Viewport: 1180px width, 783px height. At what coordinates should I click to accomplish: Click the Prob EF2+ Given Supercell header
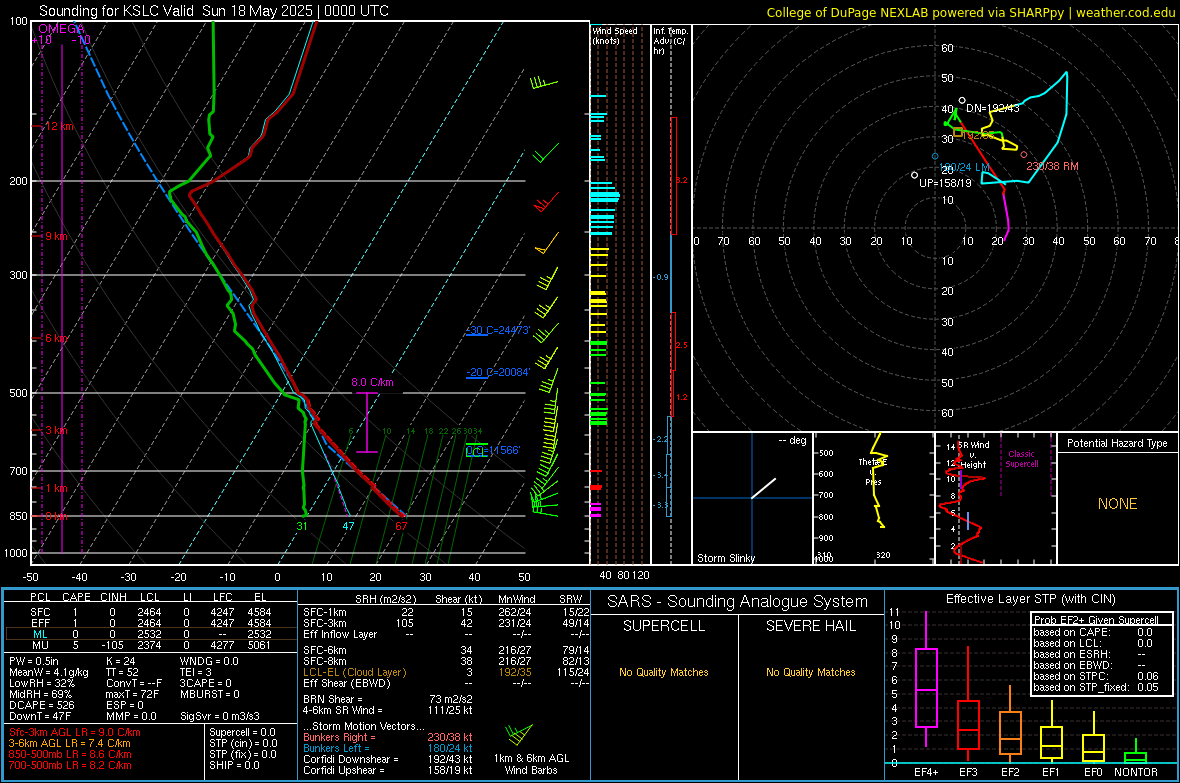pos(1096,620)
